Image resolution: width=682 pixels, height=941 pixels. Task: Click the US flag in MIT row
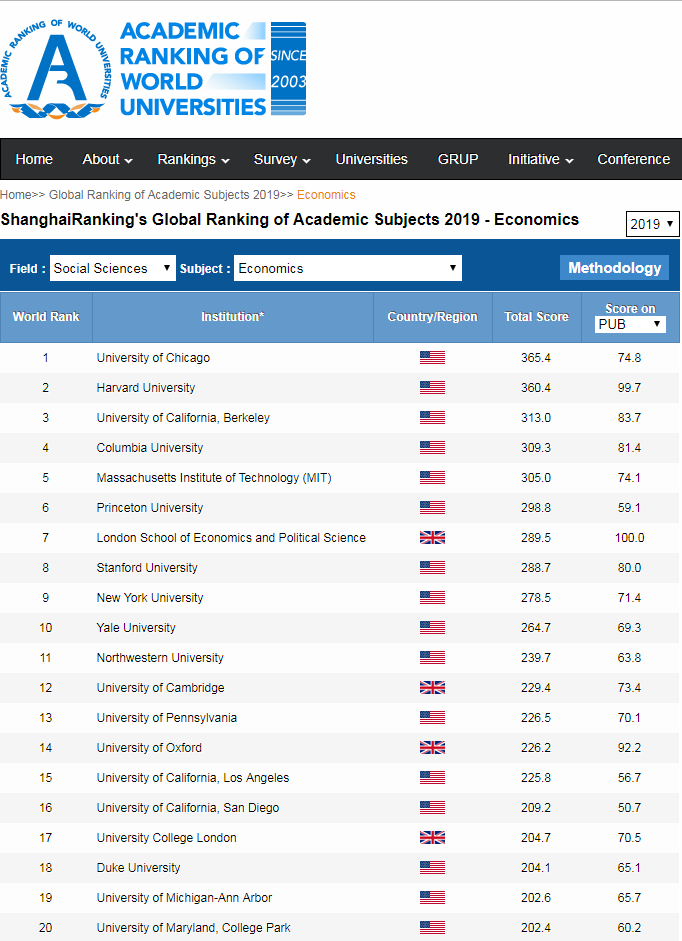(x=432, y=478)
